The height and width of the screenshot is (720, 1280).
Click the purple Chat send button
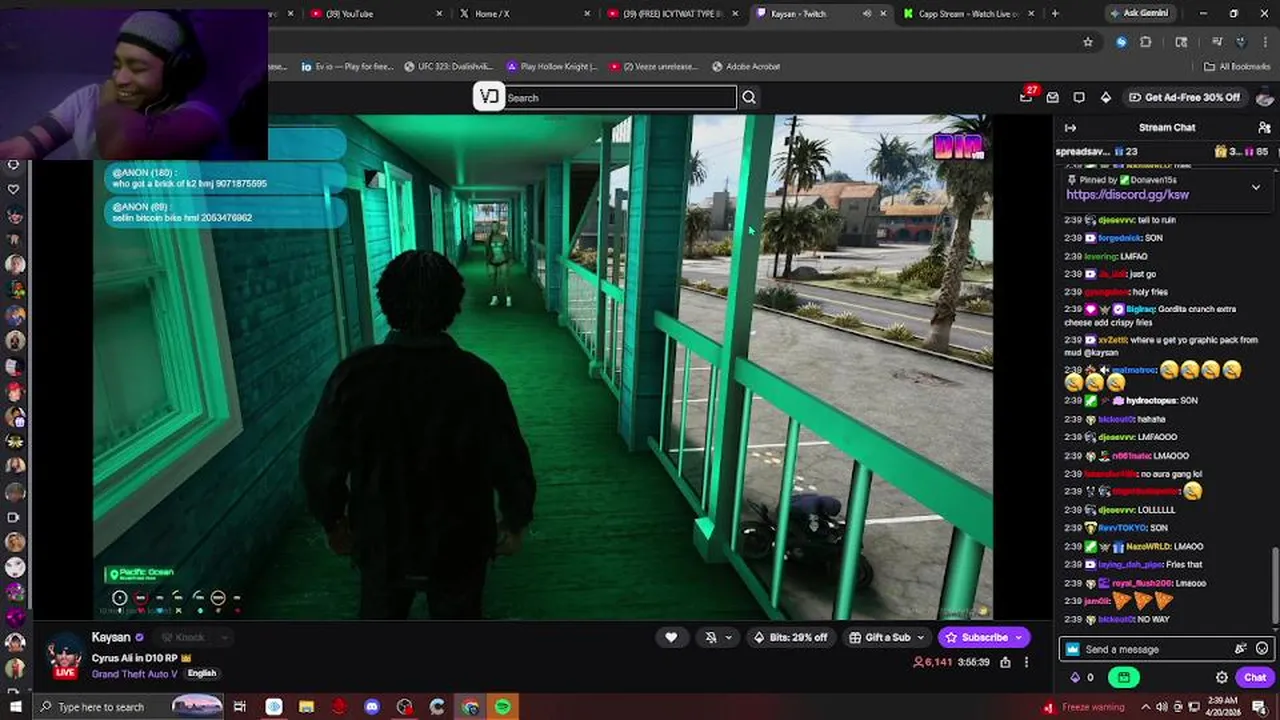tap(1255, 677)
